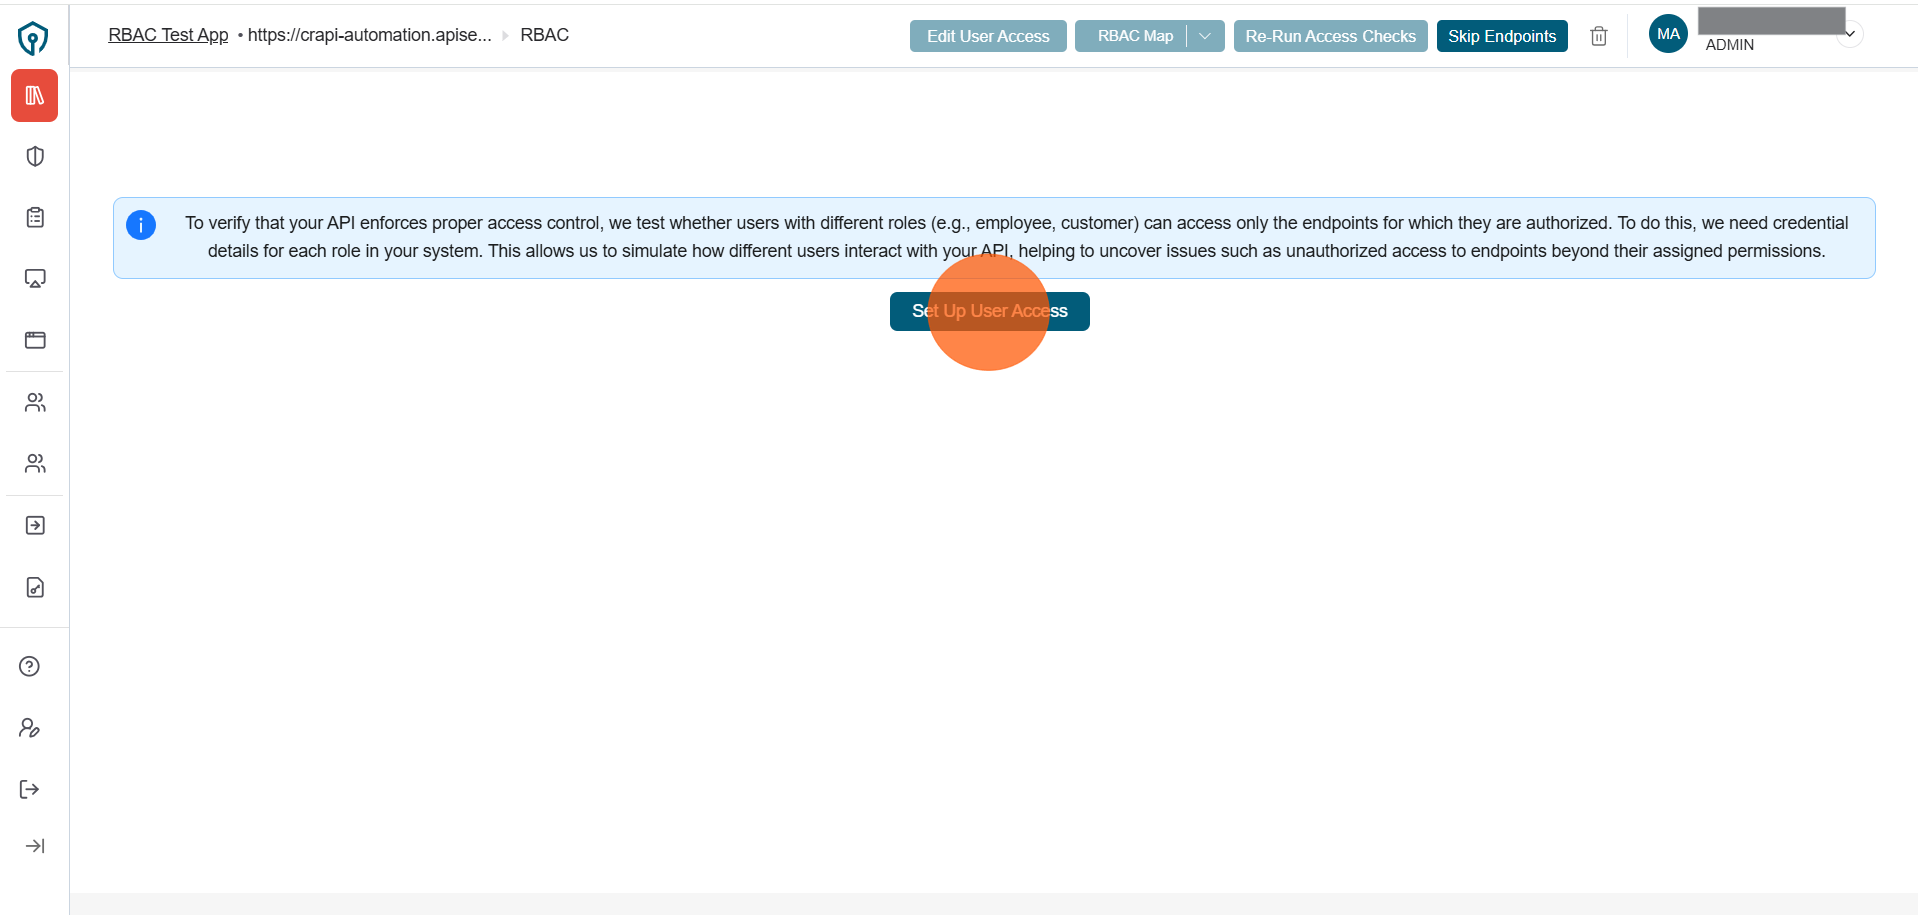Viewport: 1918px width, 915px height.
Task: Delete the app using the trash icon
Action: point(1598,35)
